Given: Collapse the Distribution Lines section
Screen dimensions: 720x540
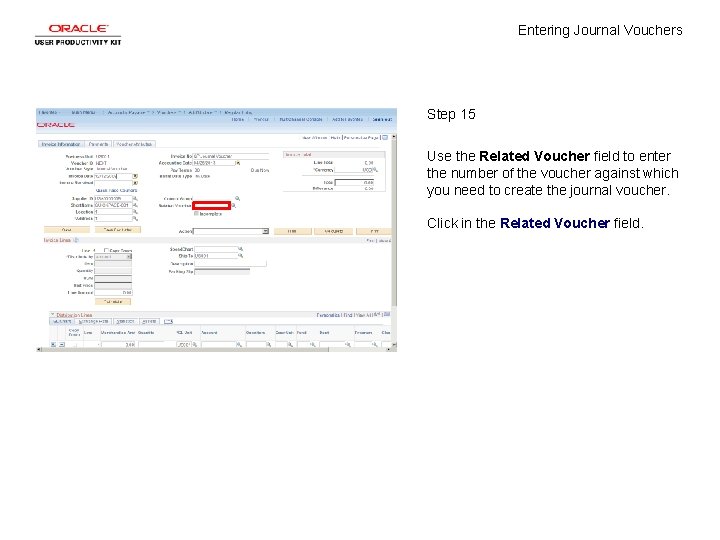Looking at the screenshot, I should coord(52,315).
